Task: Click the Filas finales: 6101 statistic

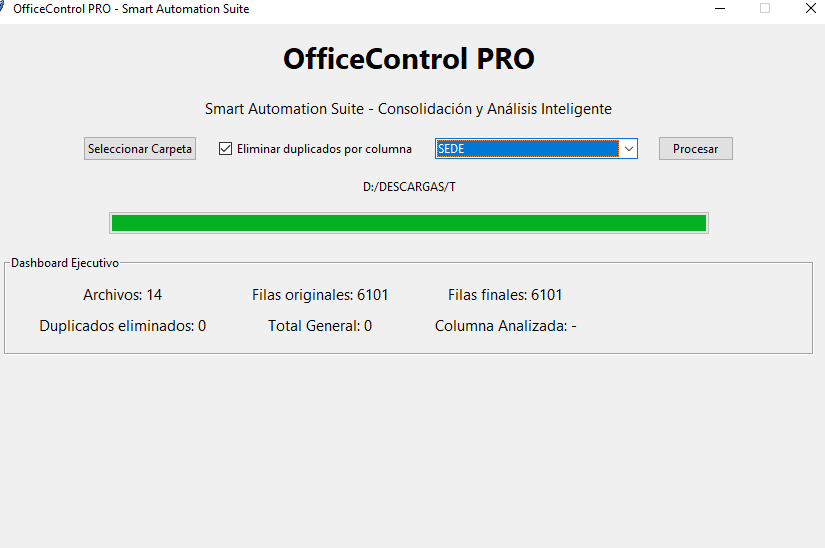Action: (x=505, y=295)
